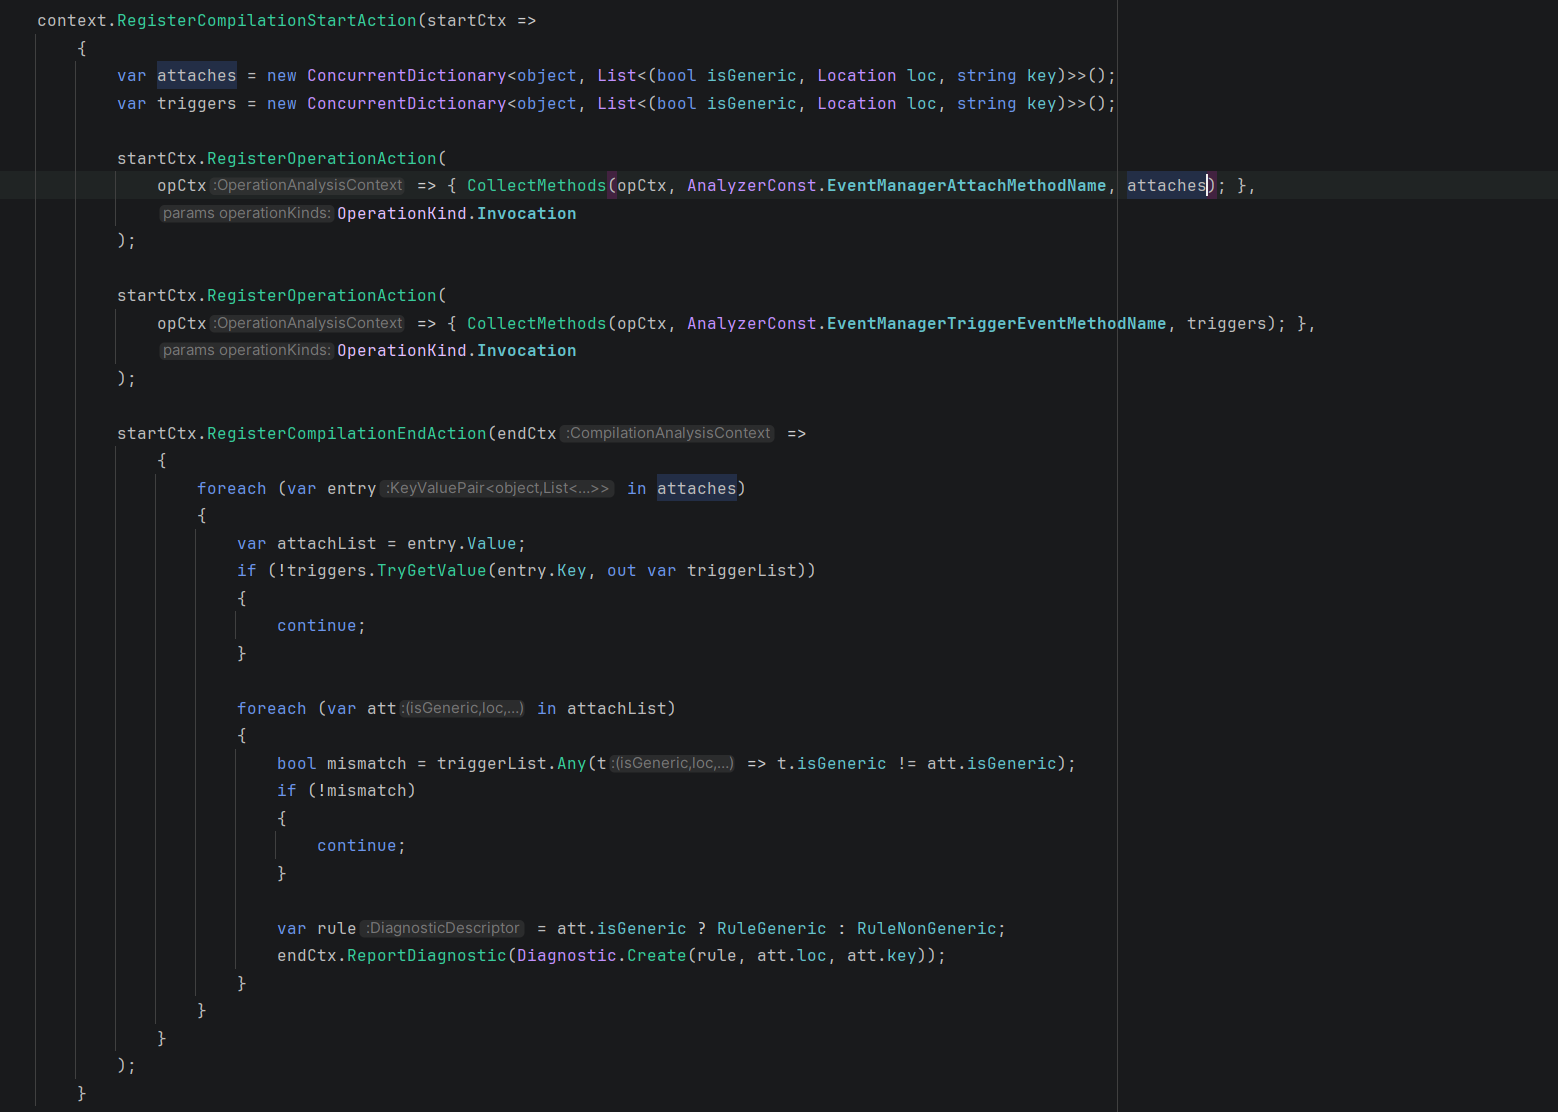Click attachList in its var declaration
The height and width of the screenshot is (1112, 1558).
coord(327,543)
